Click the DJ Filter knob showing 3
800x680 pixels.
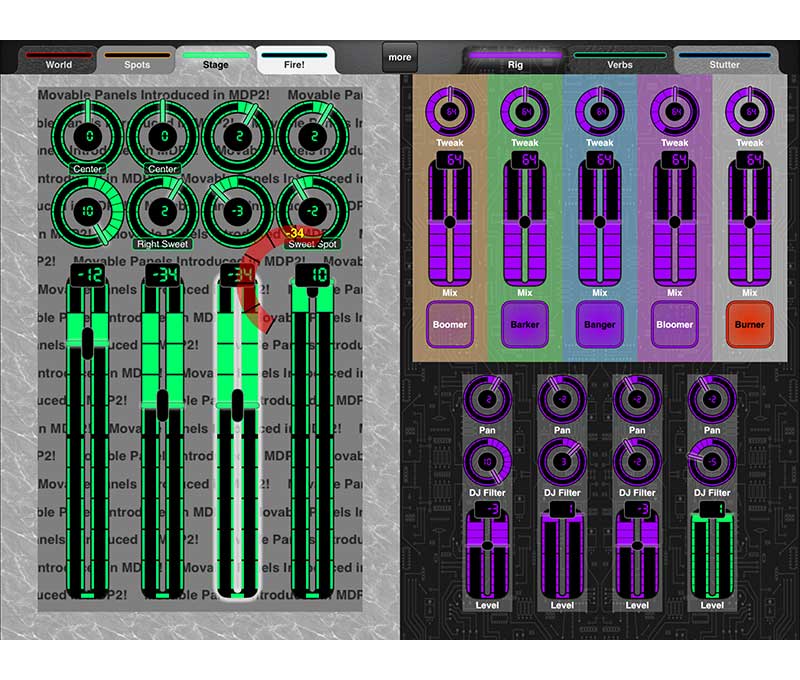coord(562,462)
